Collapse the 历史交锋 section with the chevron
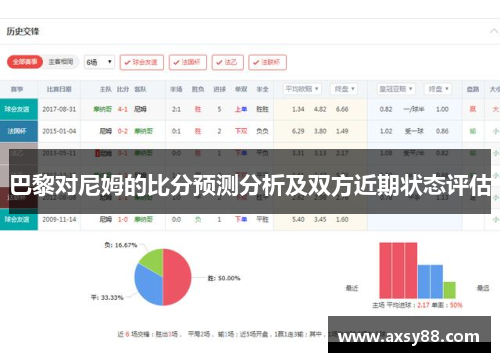500x362 pixels. point(494,31)
